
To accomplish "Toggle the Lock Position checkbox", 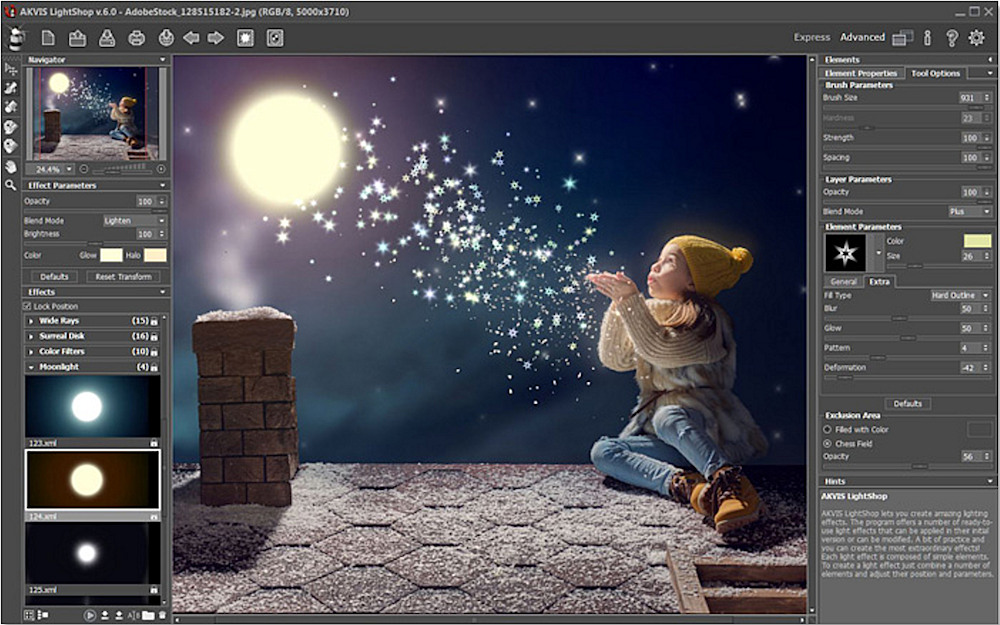I will tap(29, 306).
